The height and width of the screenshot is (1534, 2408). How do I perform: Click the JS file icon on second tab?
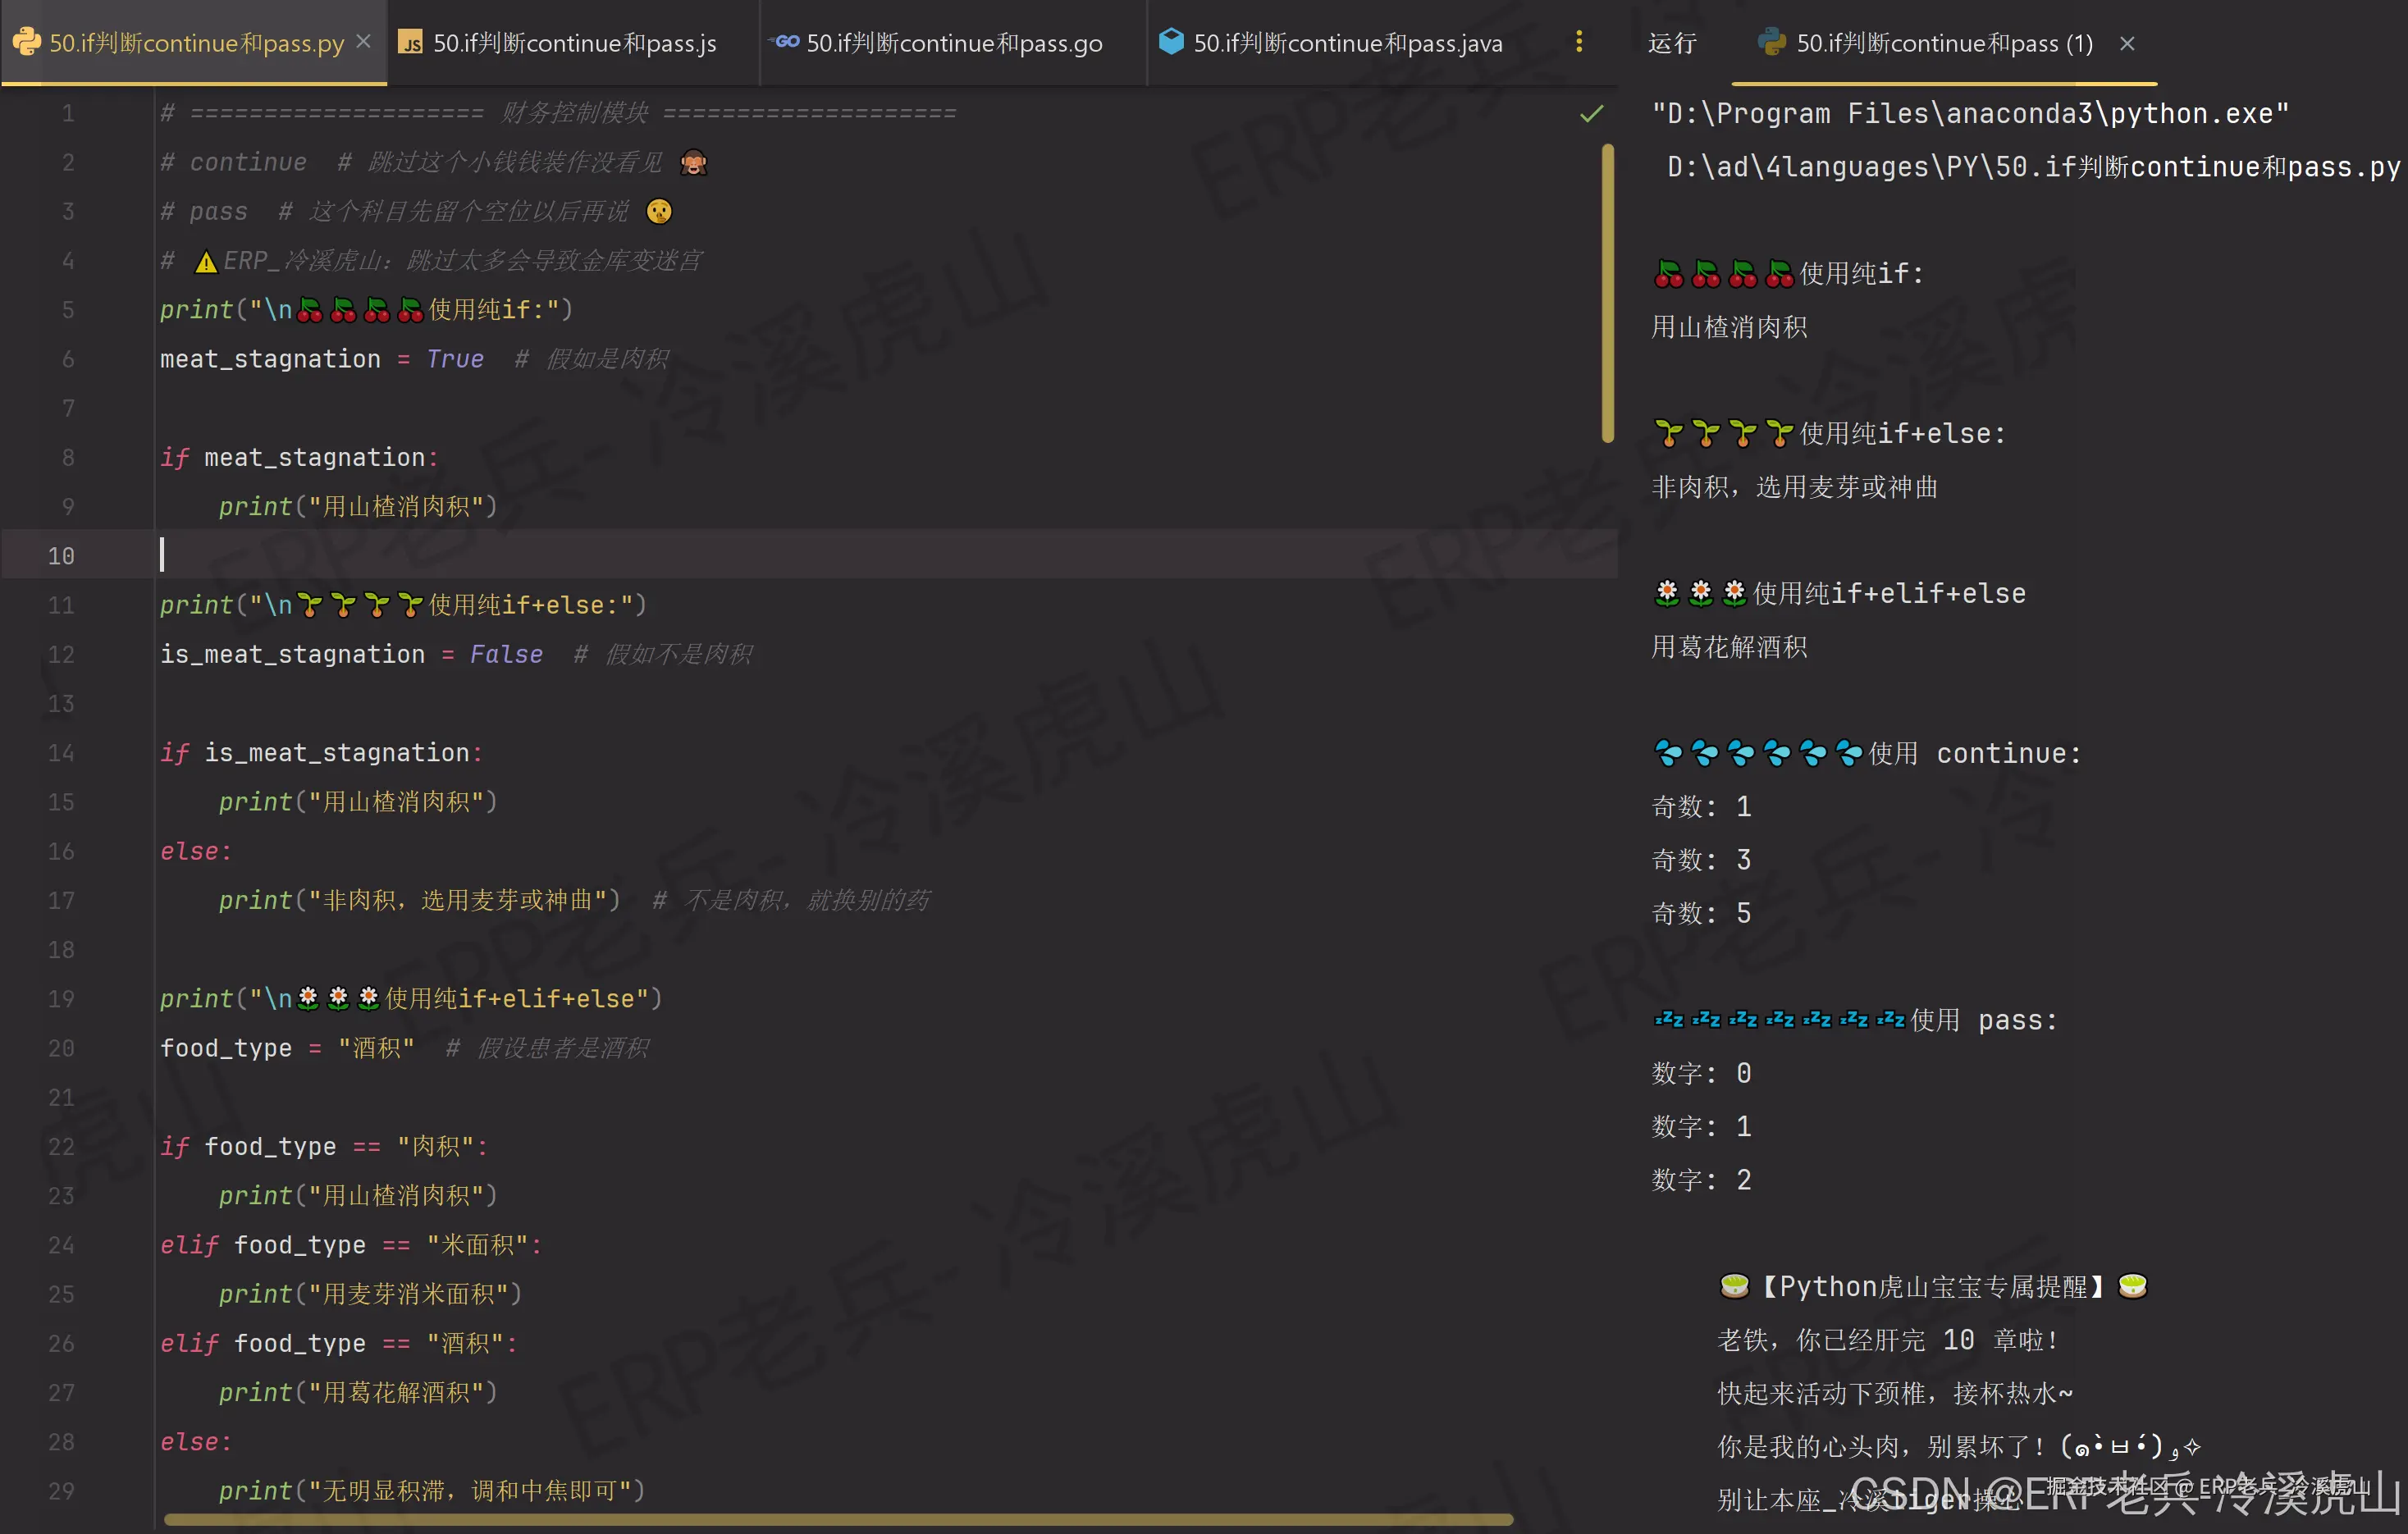(410, 43)
